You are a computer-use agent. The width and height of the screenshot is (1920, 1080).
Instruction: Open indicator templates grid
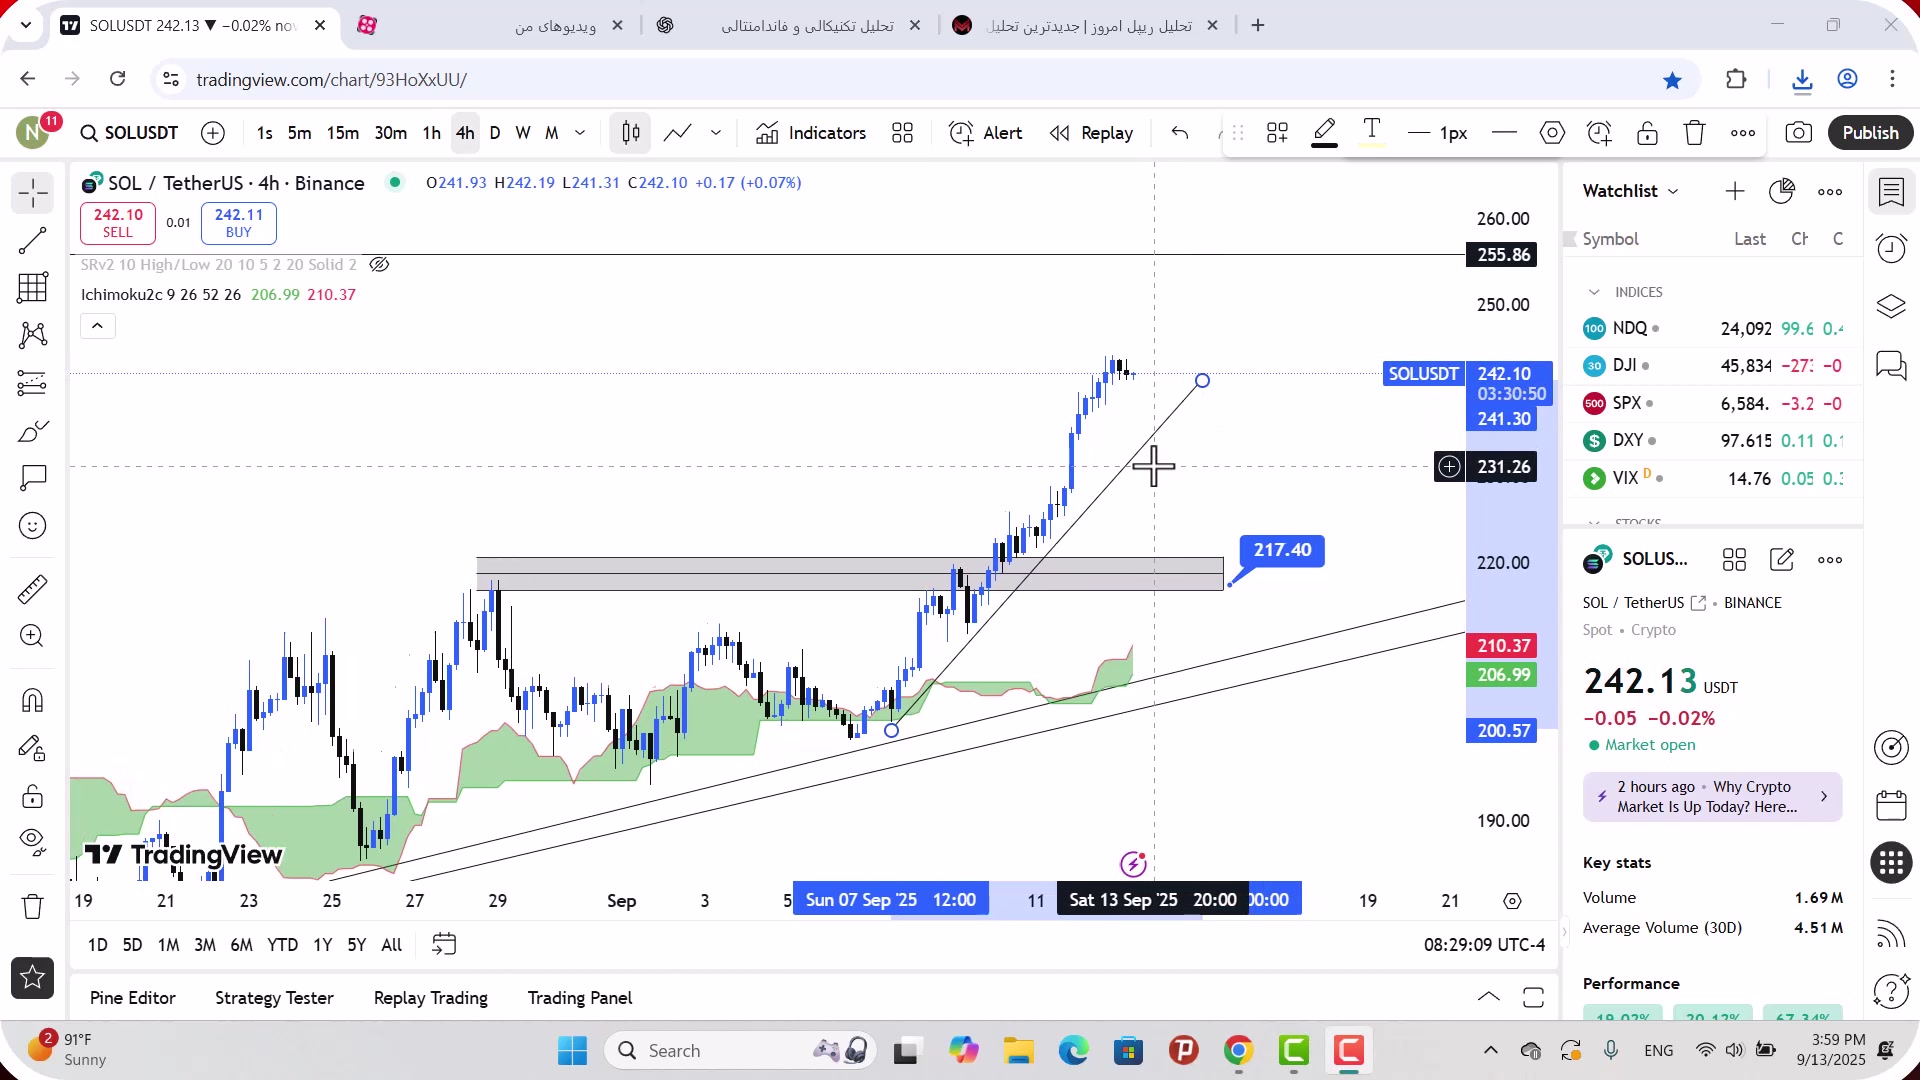pos(903,133)
